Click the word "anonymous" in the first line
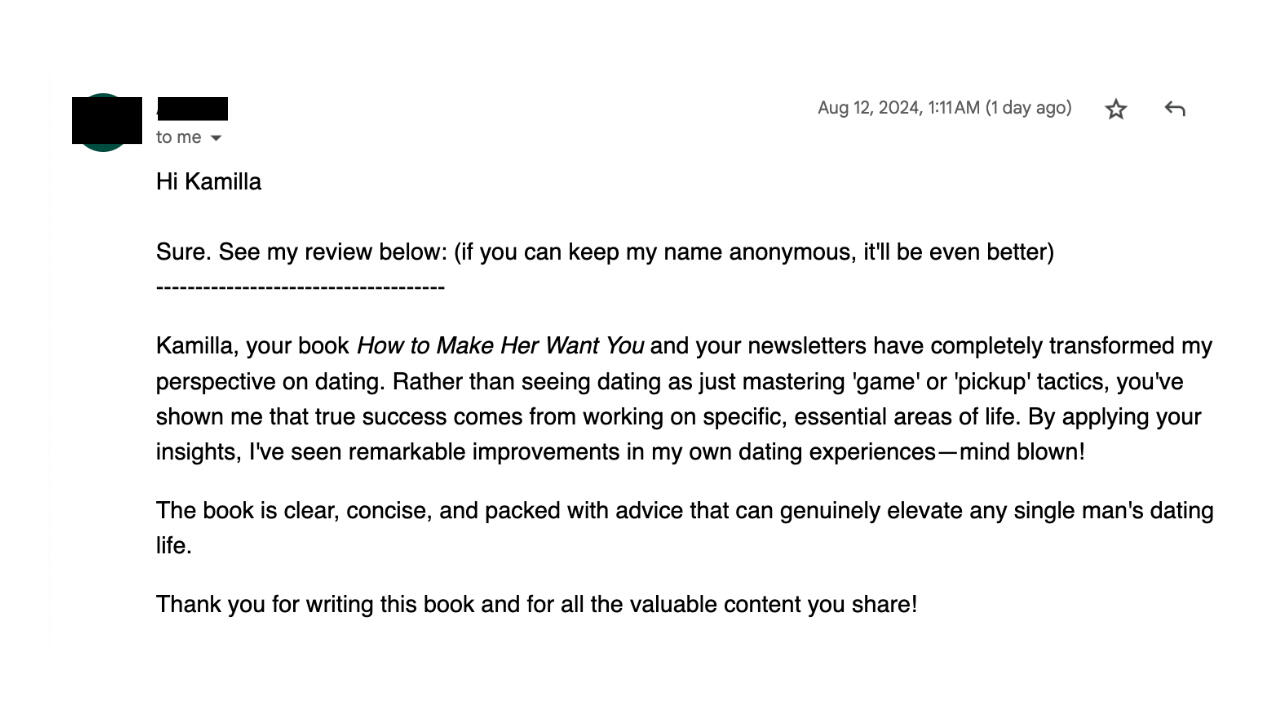The width and height of the screenshot is (1280, 720). click(792, 252)
